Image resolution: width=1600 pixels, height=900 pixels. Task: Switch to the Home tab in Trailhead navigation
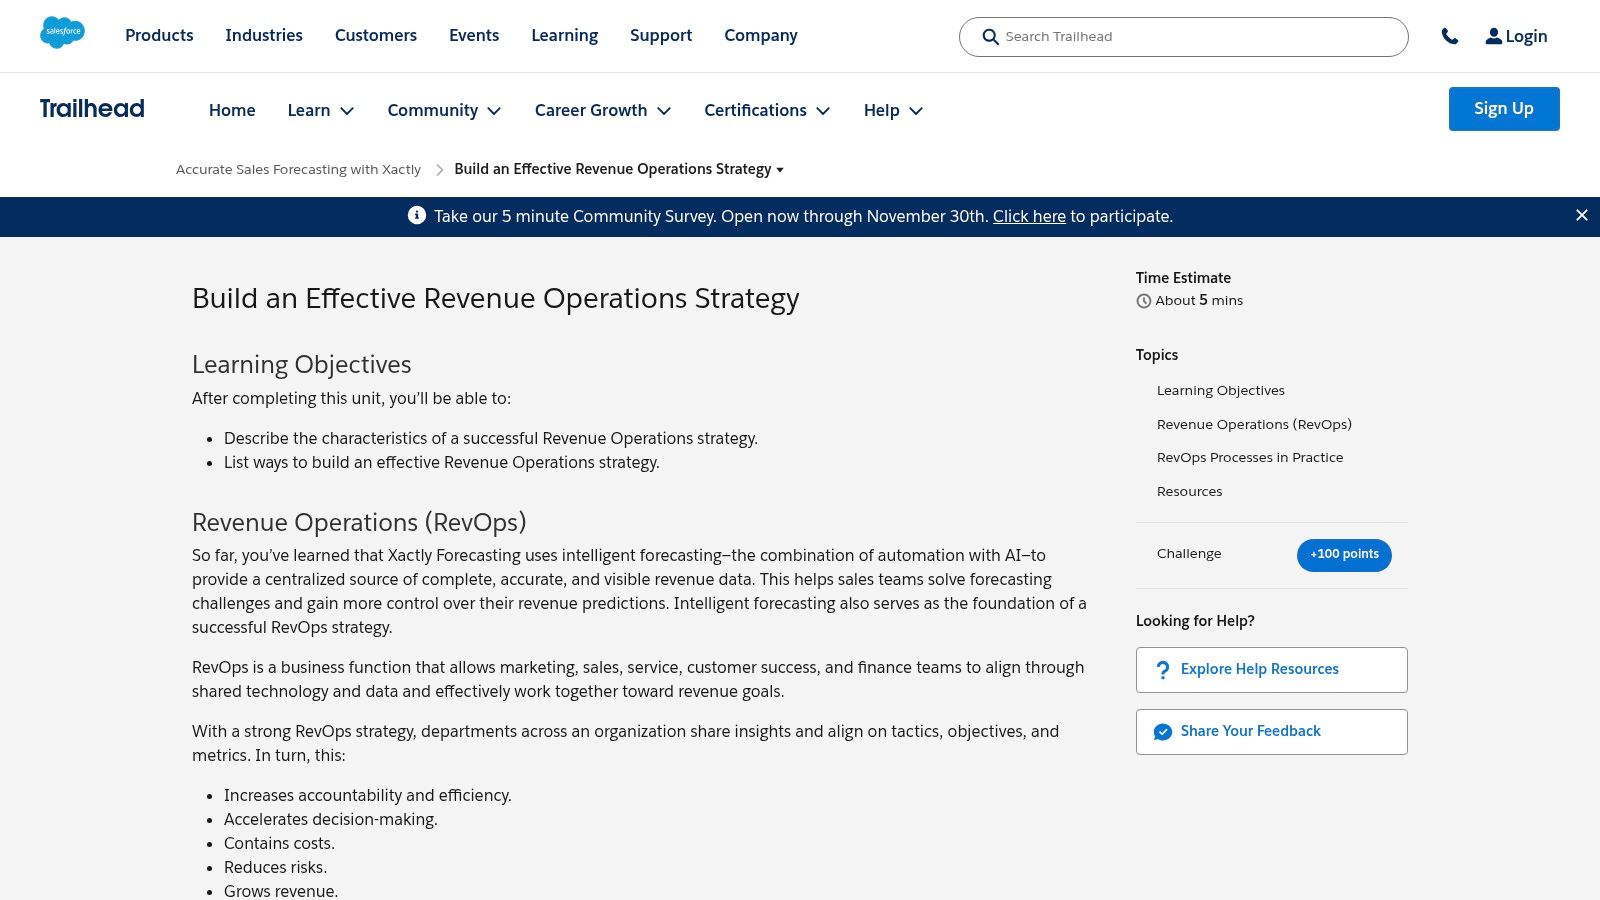[232, 110]
